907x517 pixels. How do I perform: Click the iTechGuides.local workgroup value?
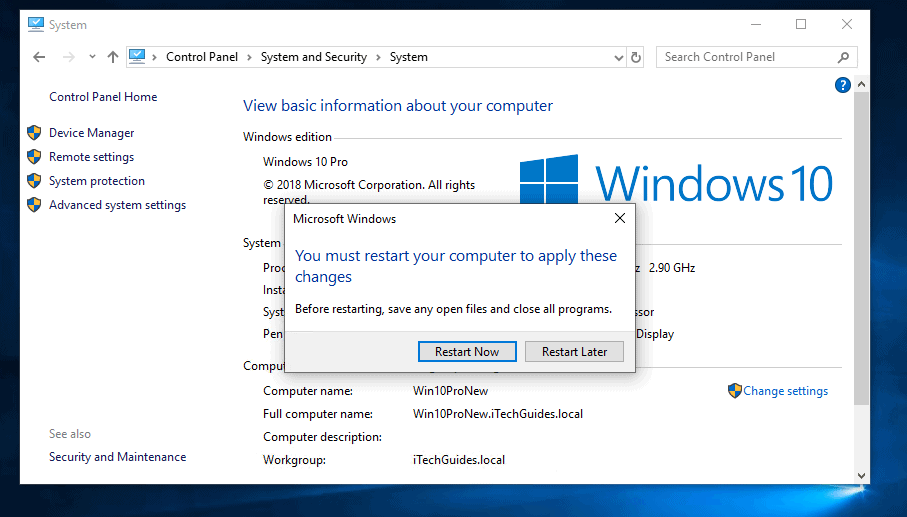[x=459, y=460]
